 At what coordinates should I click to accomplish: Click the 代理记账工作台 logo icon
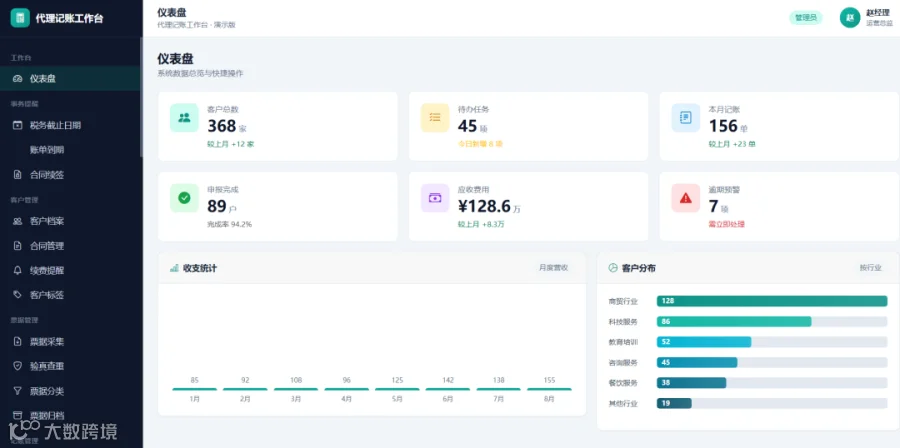coord(20,18)
